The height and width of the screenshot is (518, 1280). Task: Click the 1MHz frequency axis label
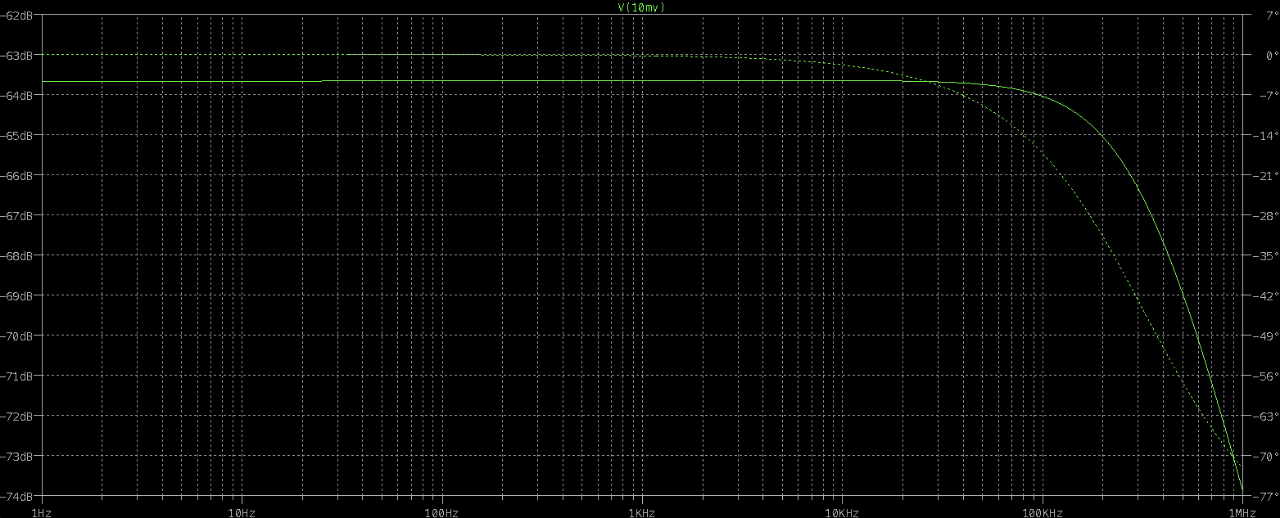[1241, 512]
